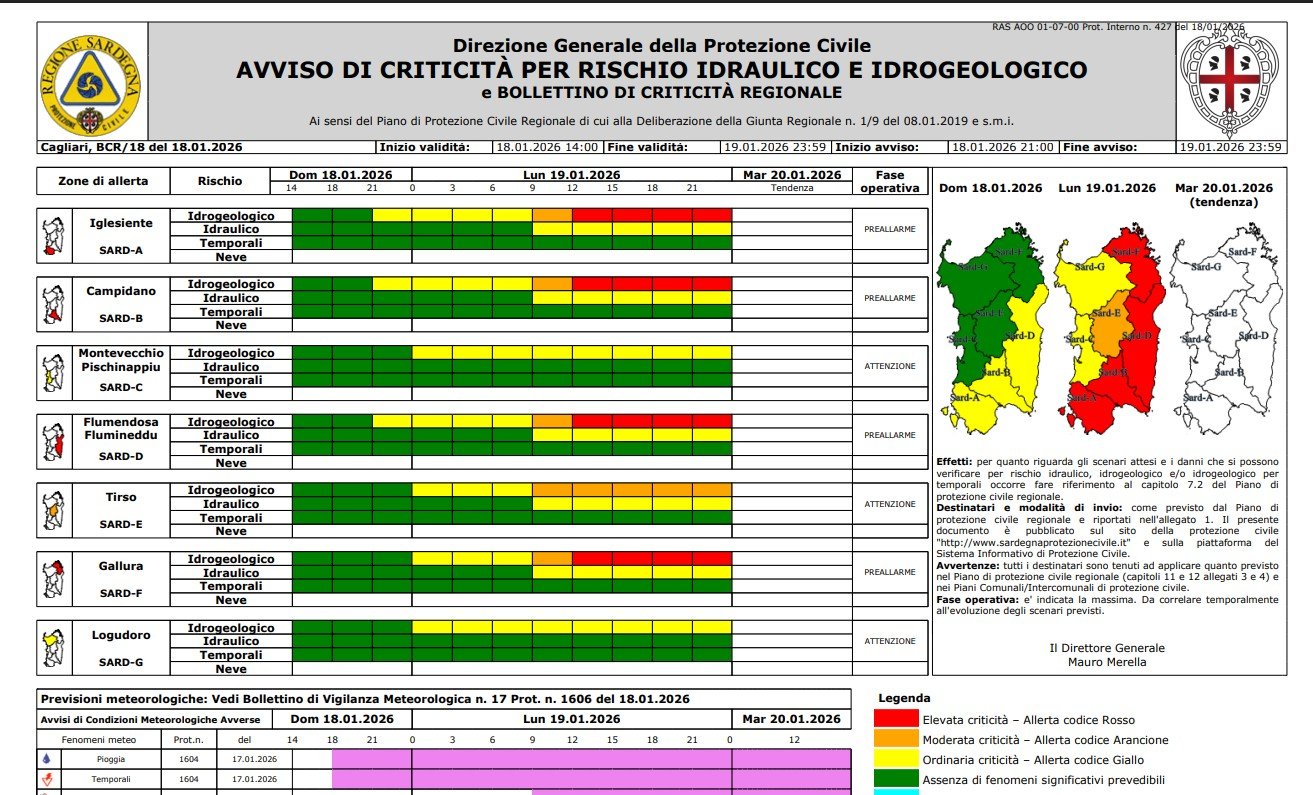Image resolution: width=1313 pixels, height=795 pixels.
Task: Click the 'Fase operativa' column header
Action: [x=890, y=181]
